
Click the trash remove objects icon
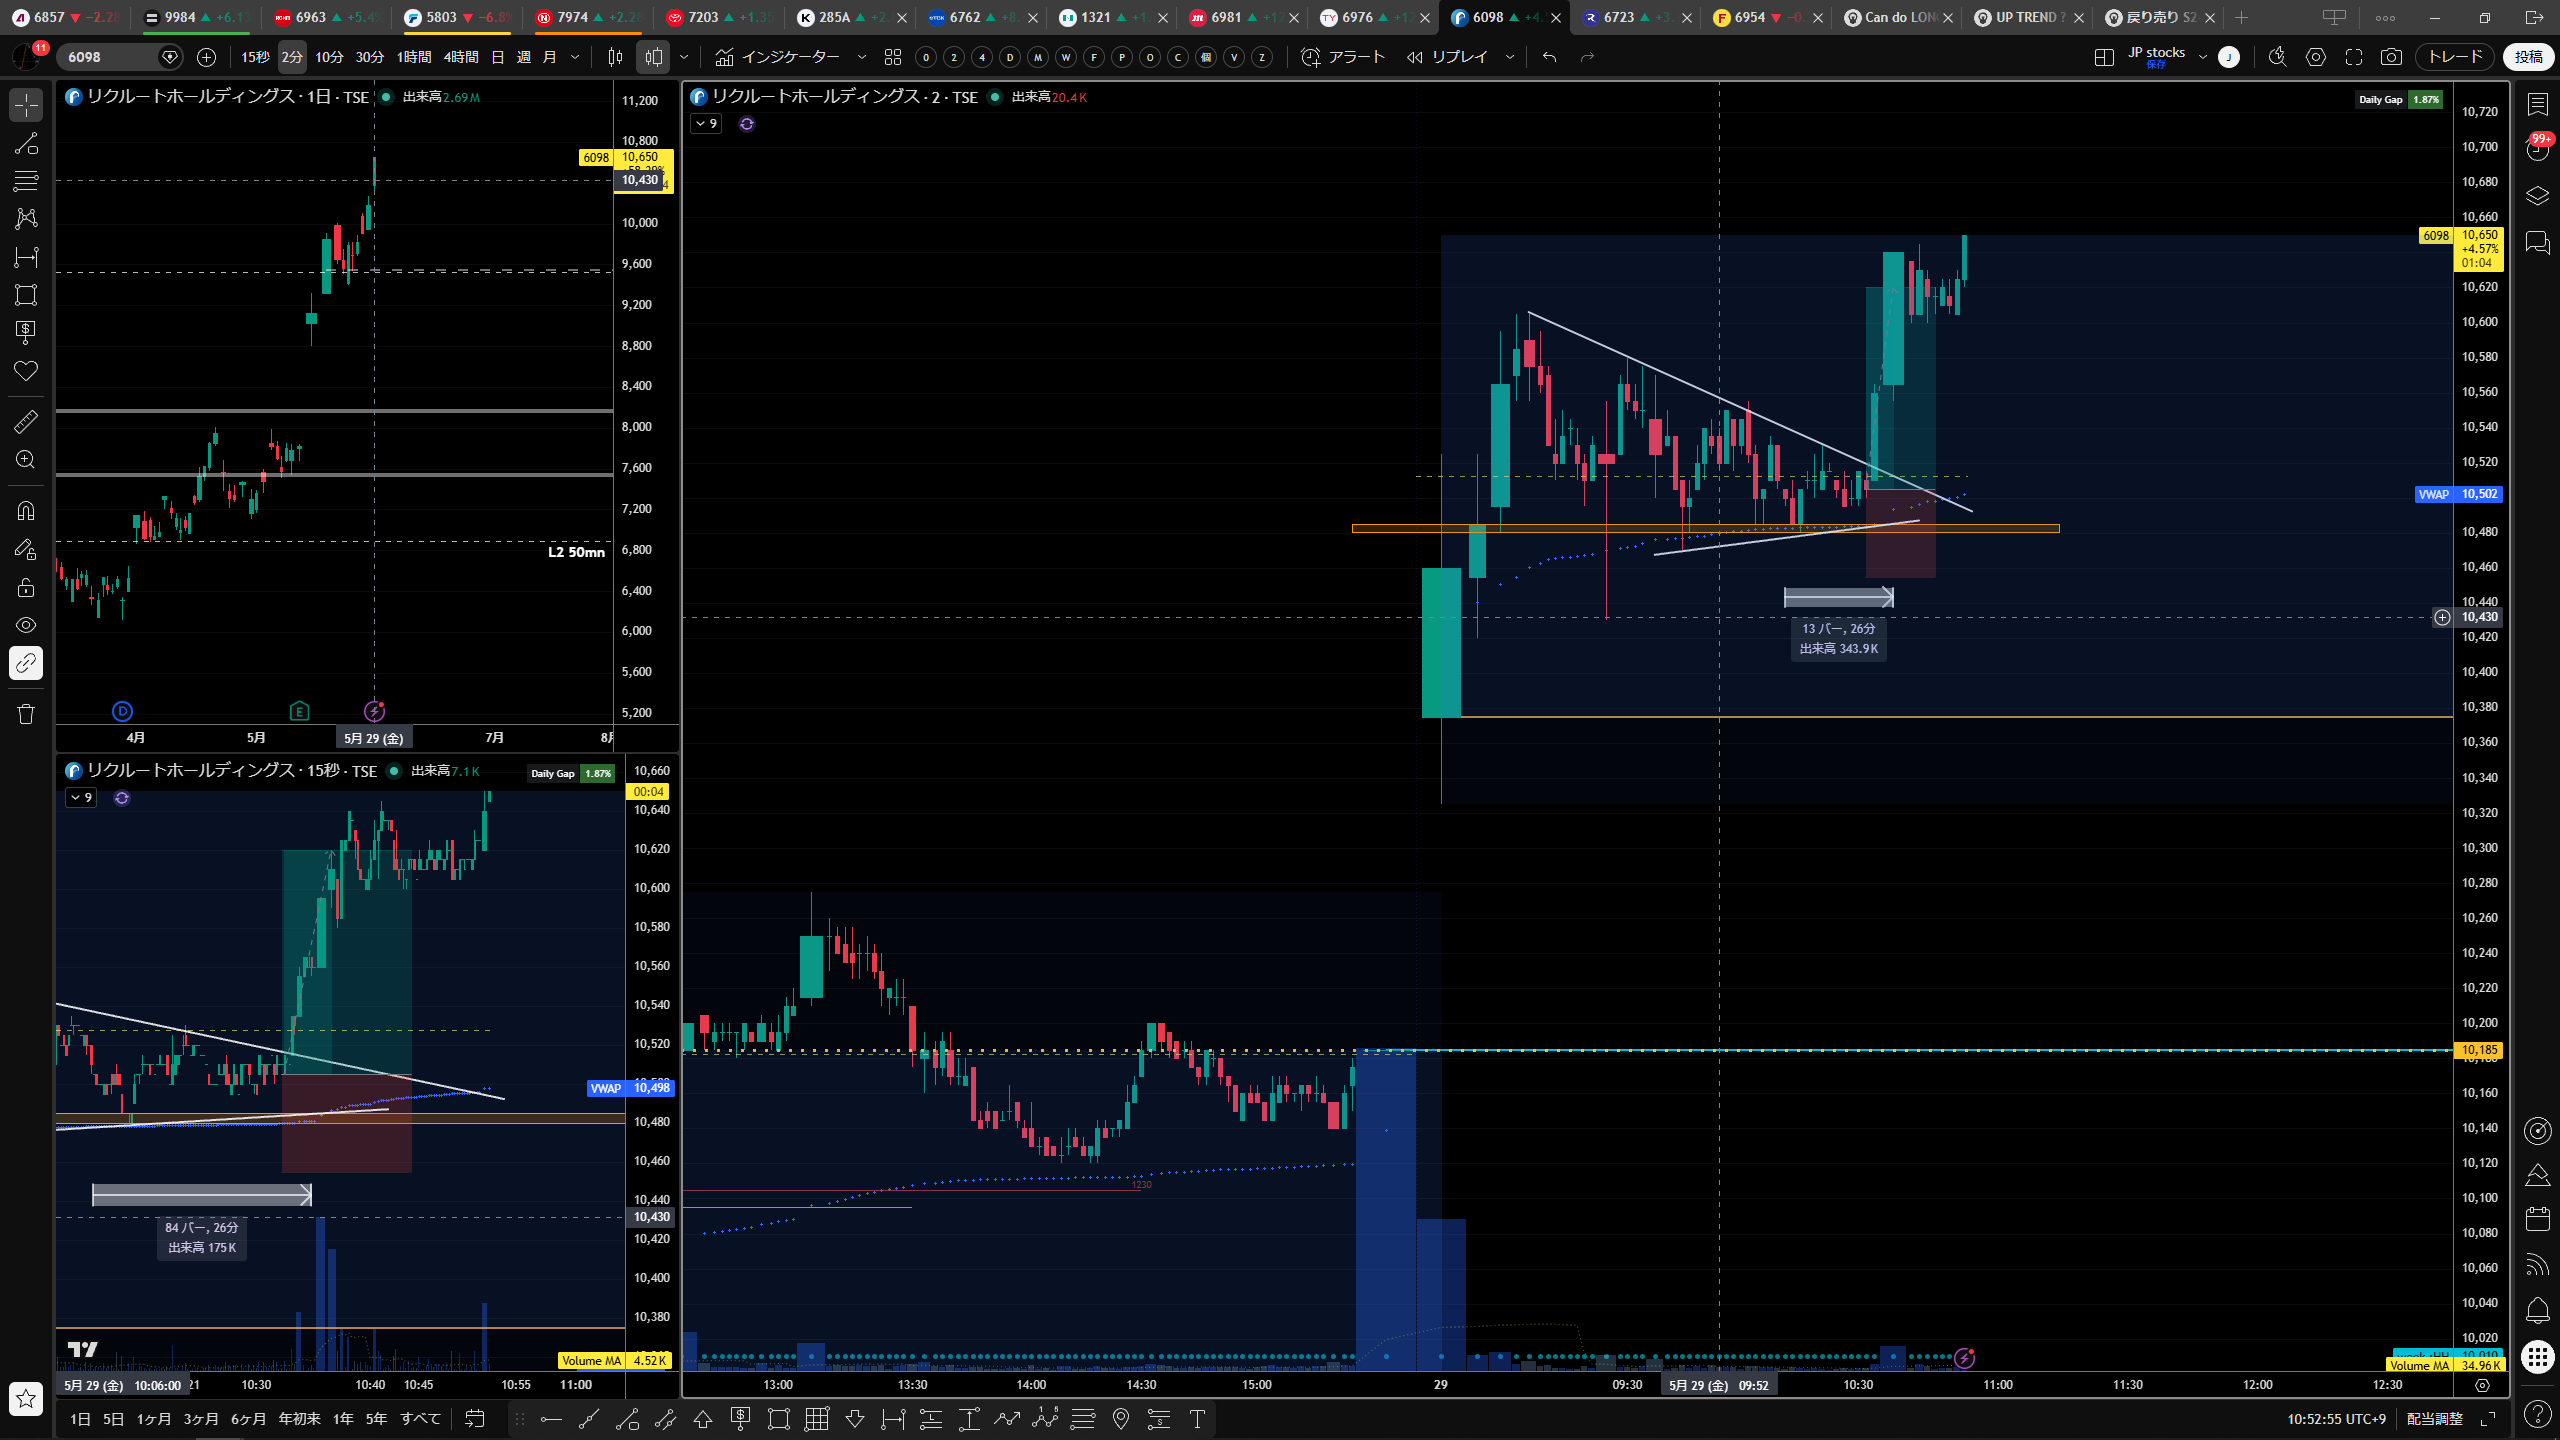26,714
